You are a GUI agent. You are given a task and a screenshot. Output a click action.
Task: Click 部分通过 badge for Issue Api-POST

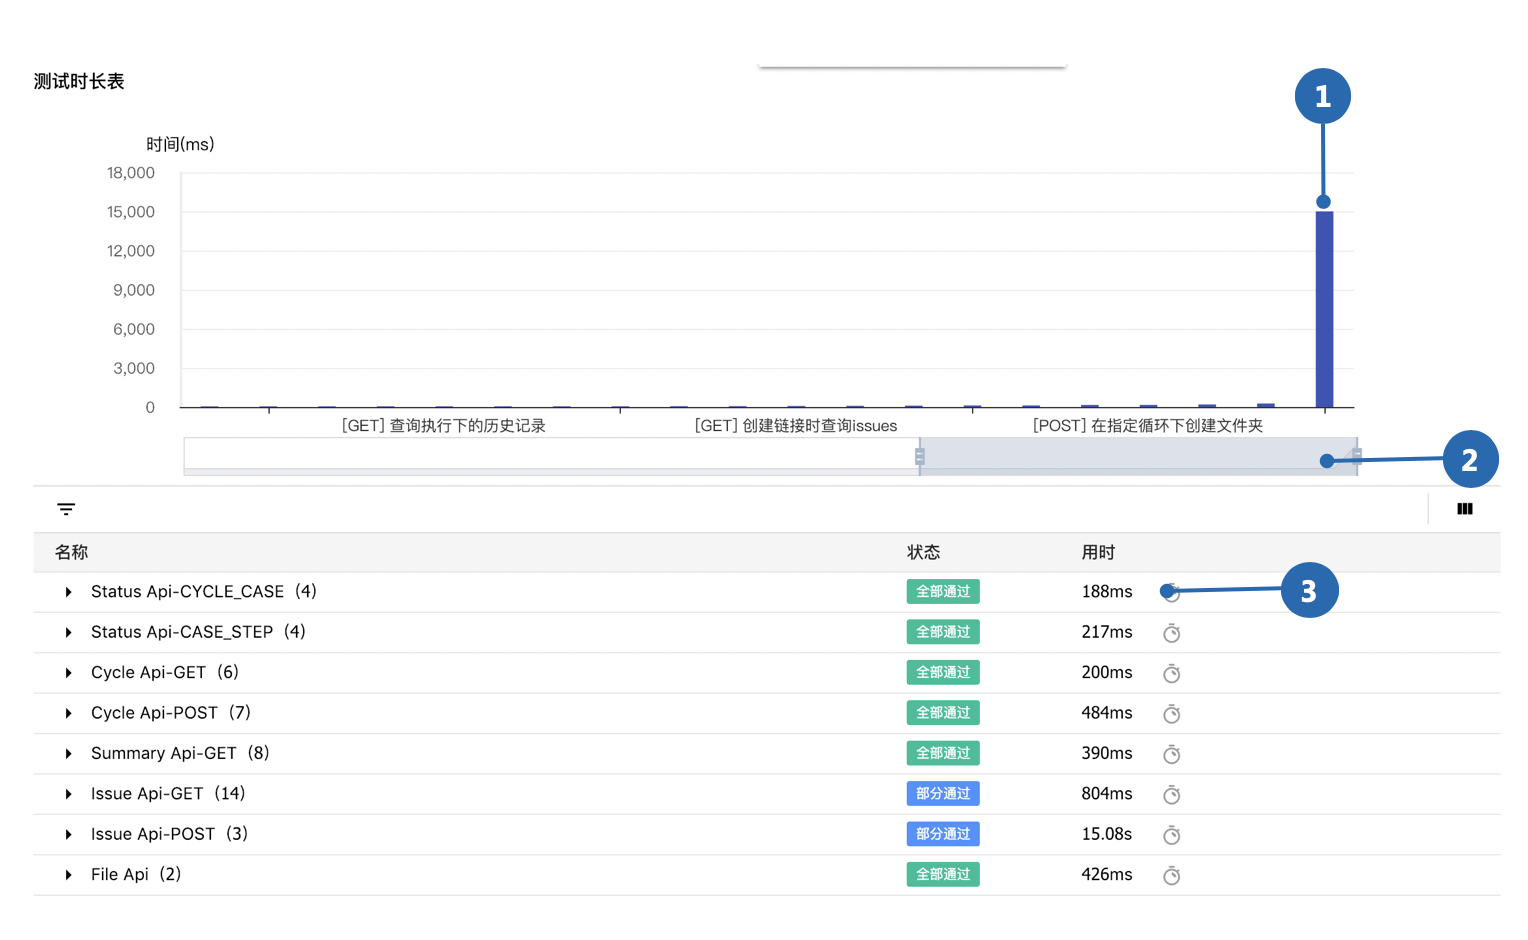pos(943,834)
